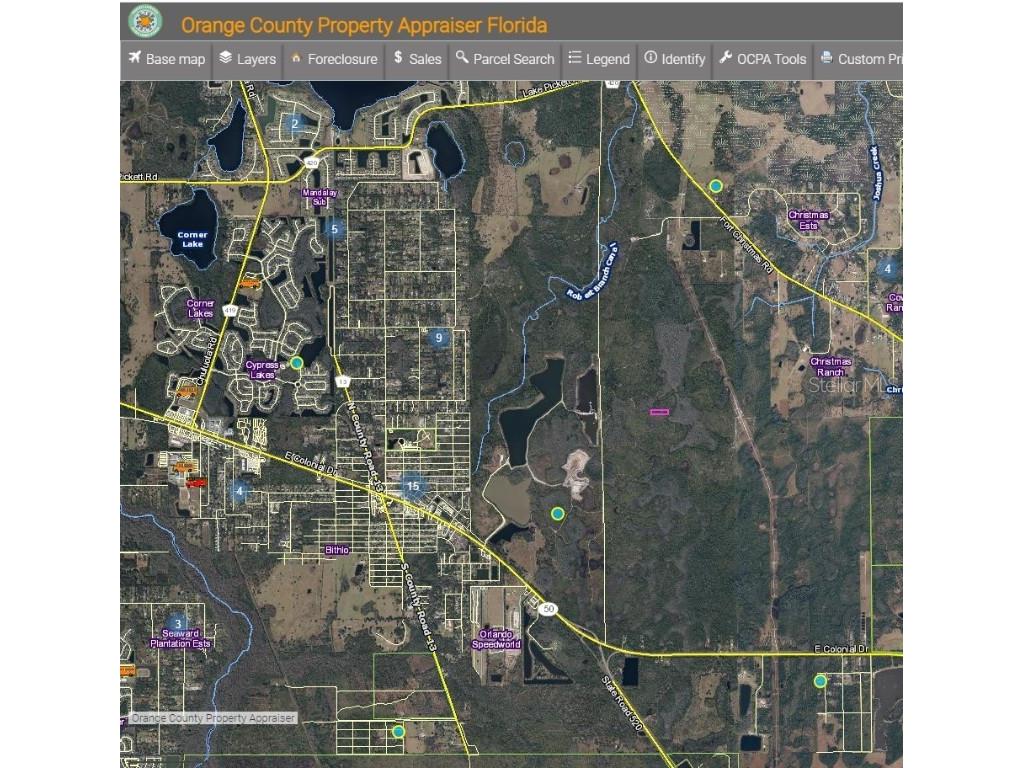Select the Sales toolbar menu item
The width and height of the screenshot is (1024, 768).
tap(416, 59)
